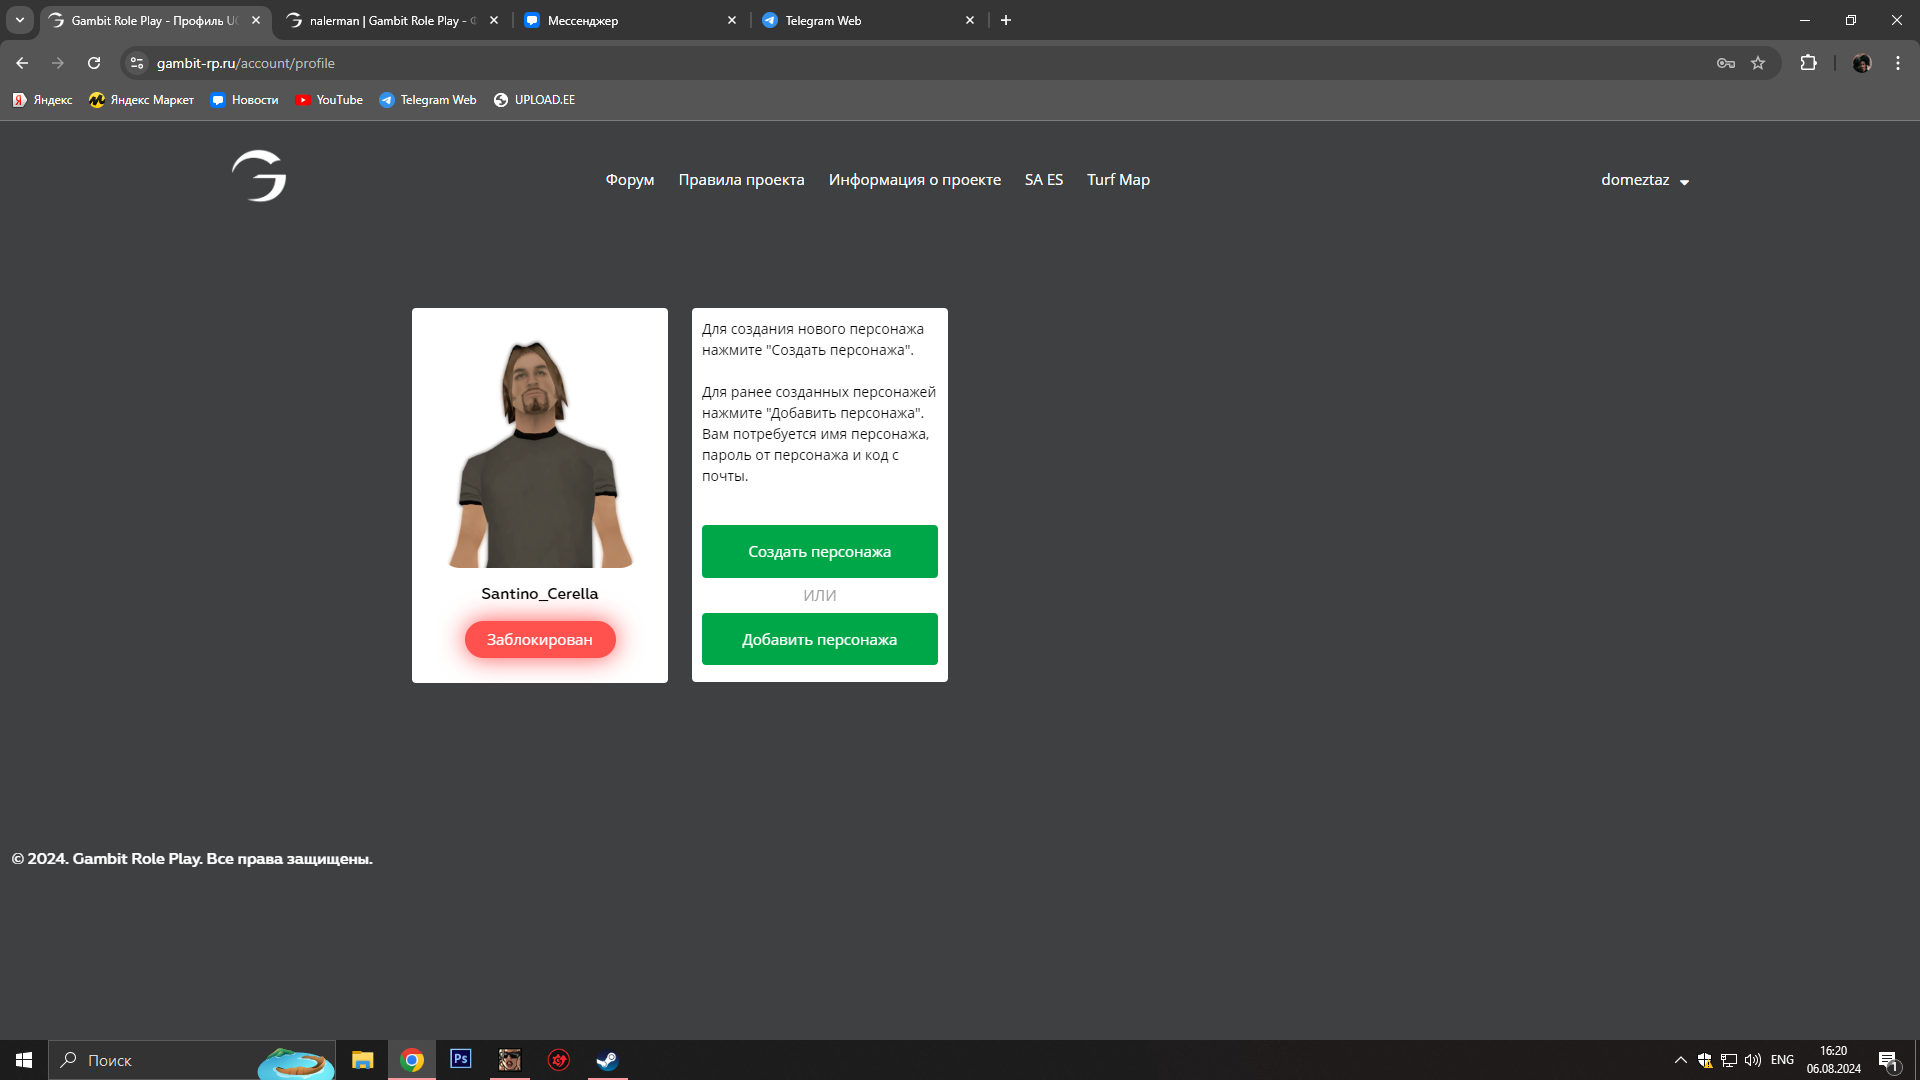Click the red Заблокирован status button
1920x1080 pixels.
tap(539, 639)
